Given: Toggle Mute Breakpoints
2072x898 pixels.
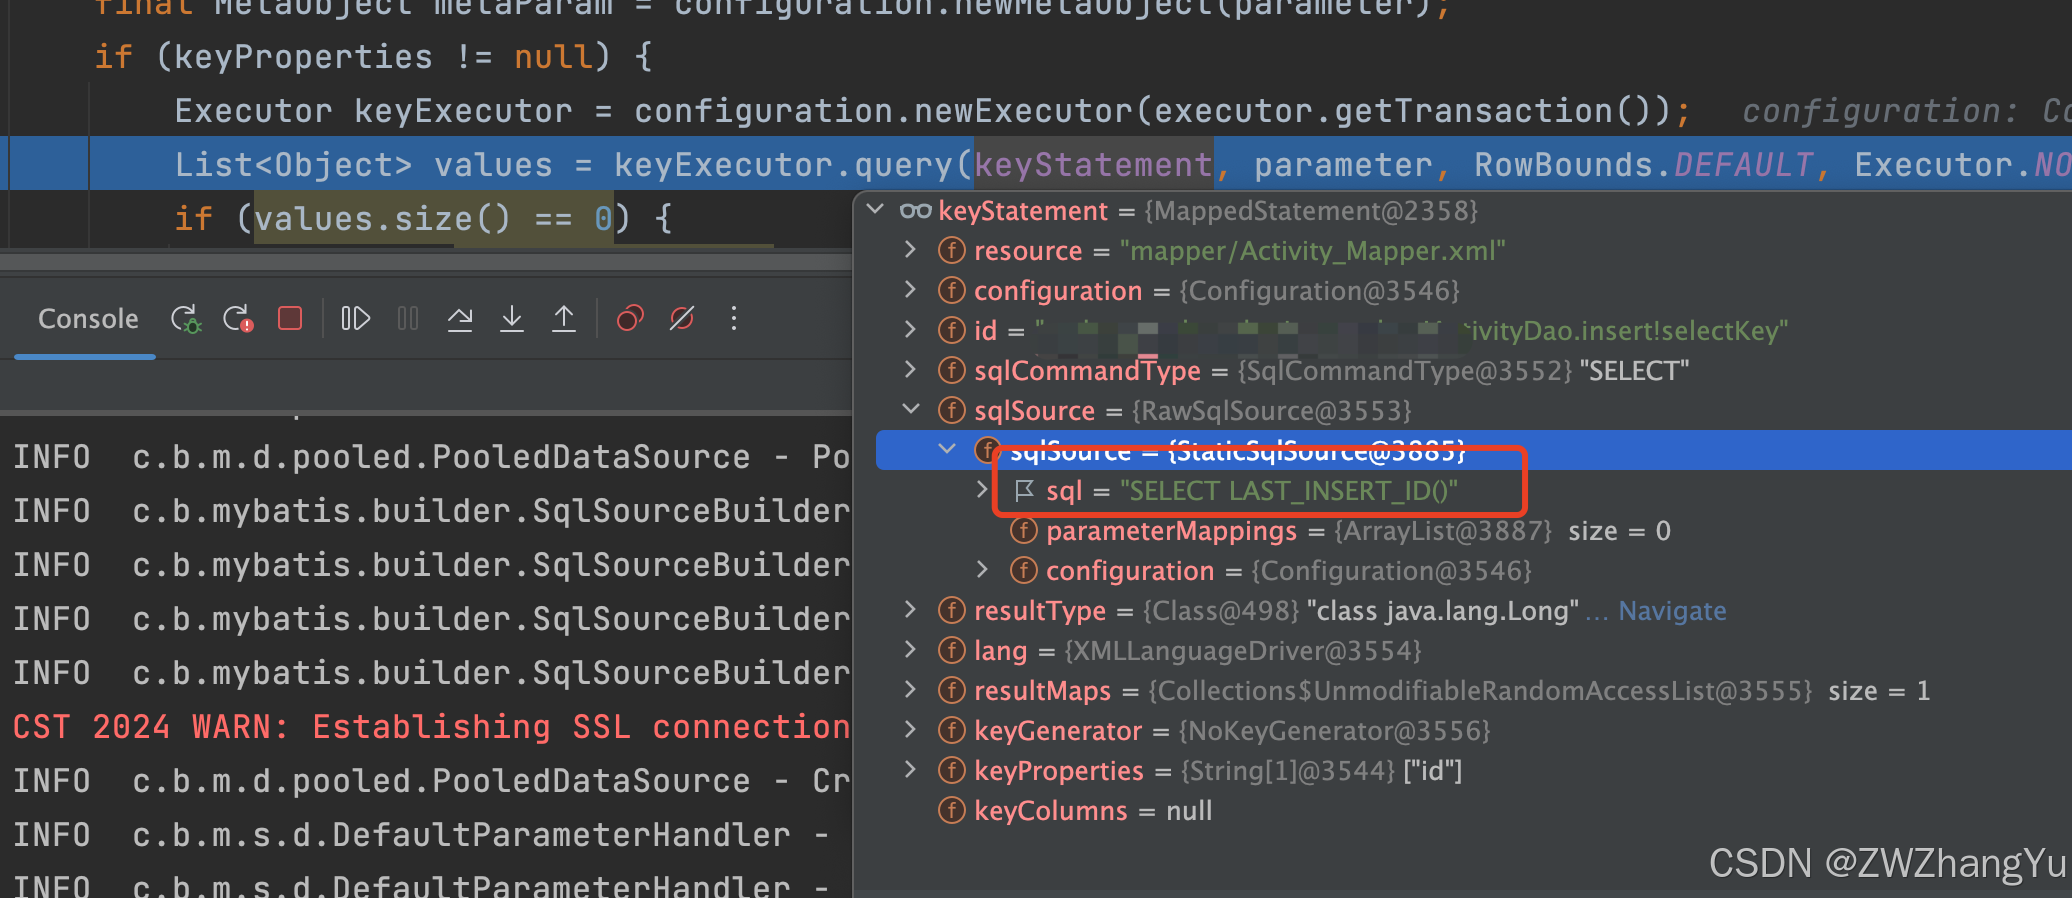Looking at the screenshot, I should pos(682,319).
